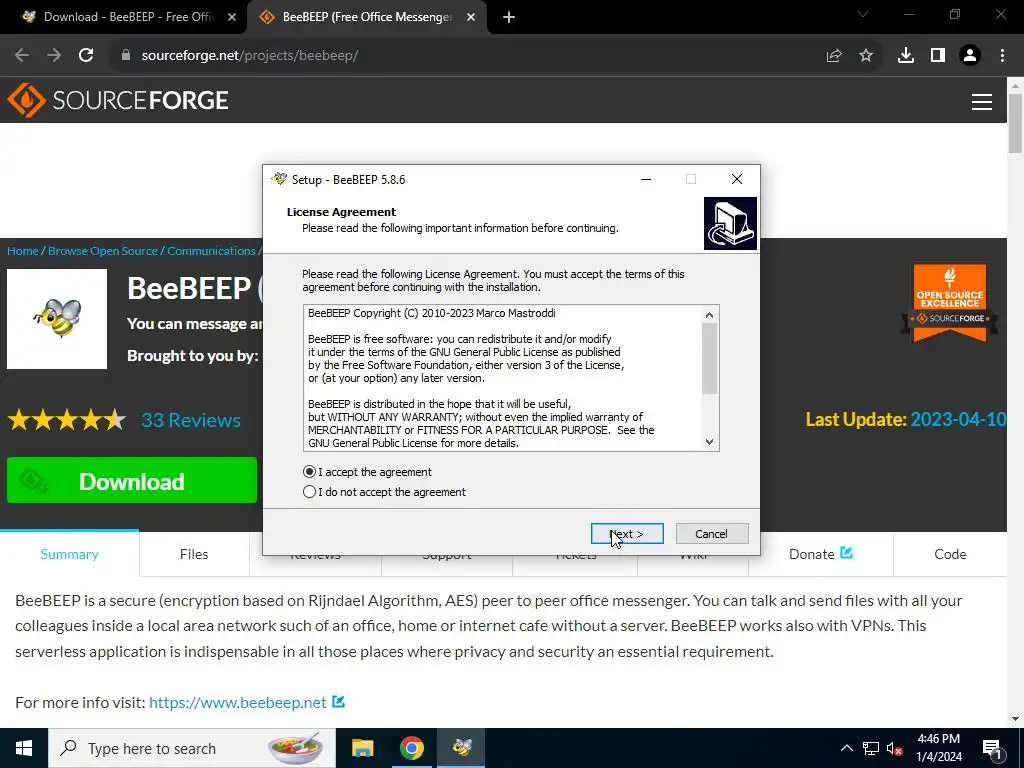Click the setup wizard installer icon
1024x768 pixels.
(730, 223)
